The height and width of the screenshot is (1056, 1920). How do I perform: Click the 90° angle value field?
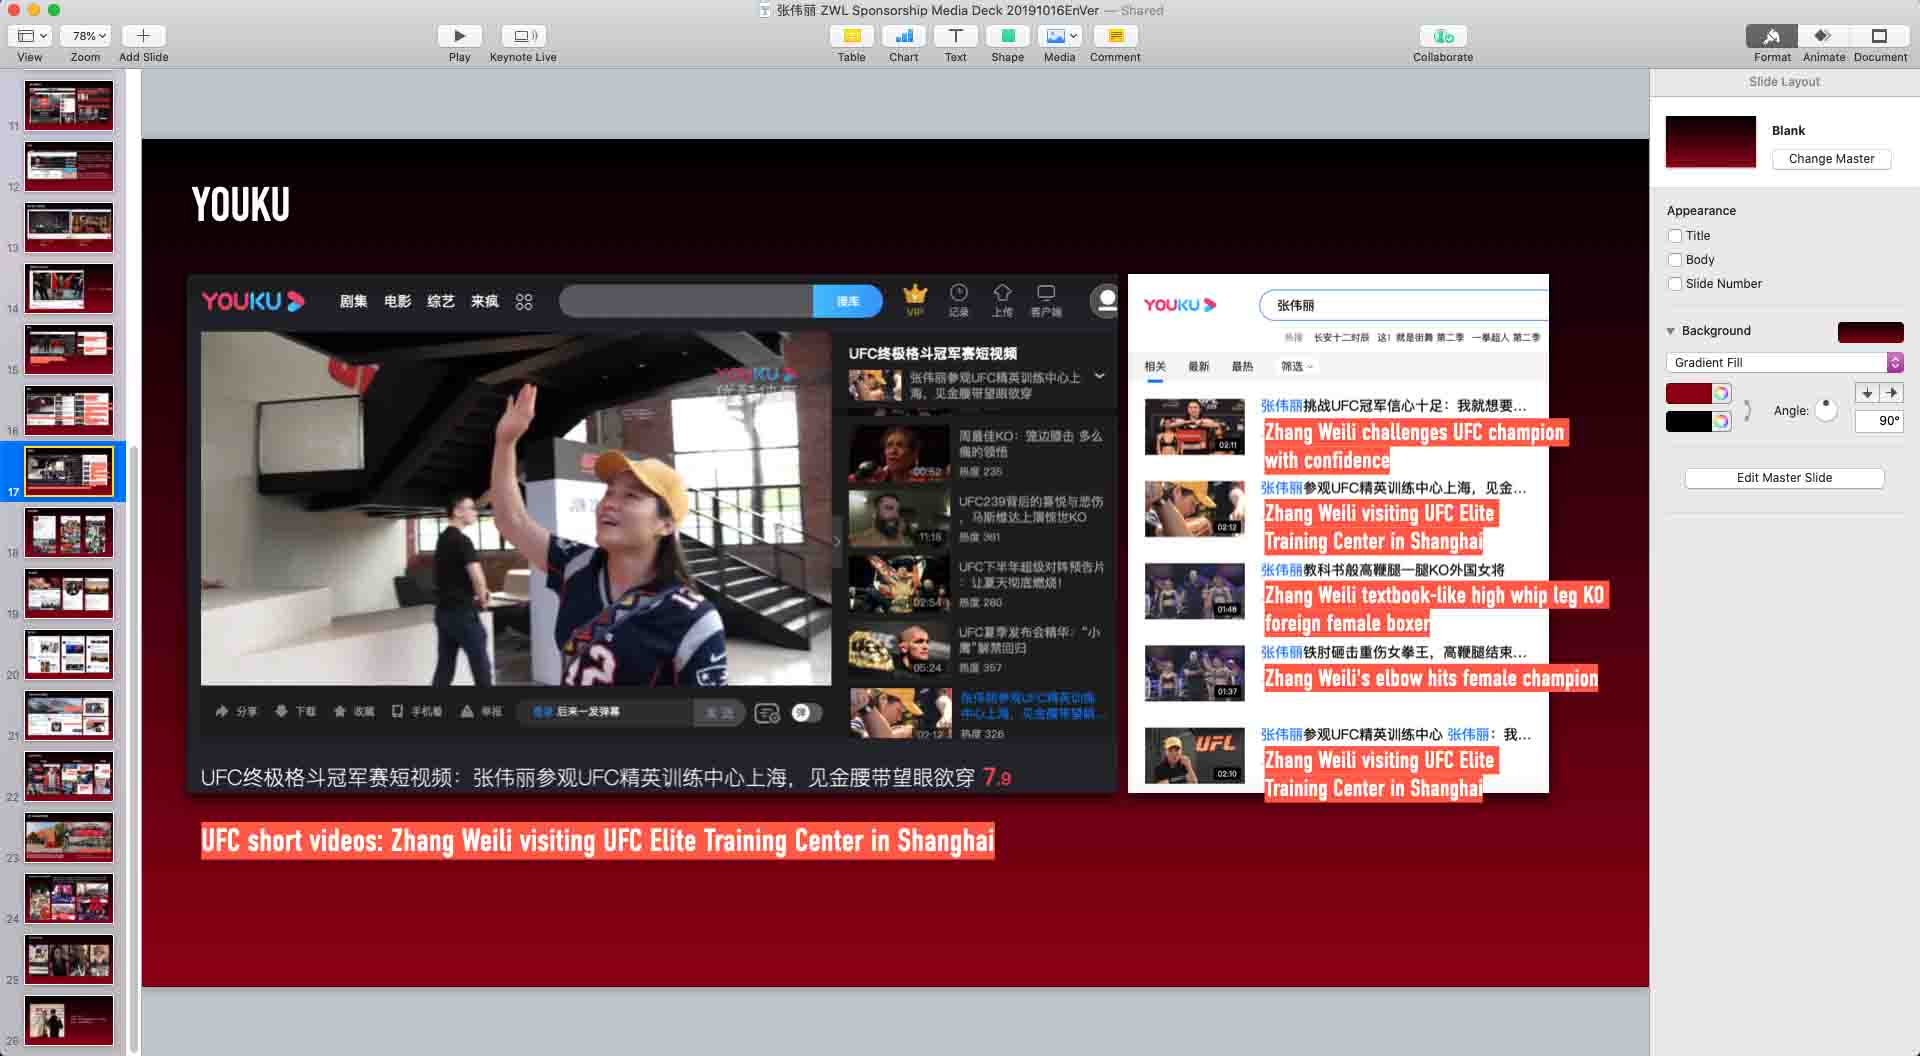(1879, 421)
